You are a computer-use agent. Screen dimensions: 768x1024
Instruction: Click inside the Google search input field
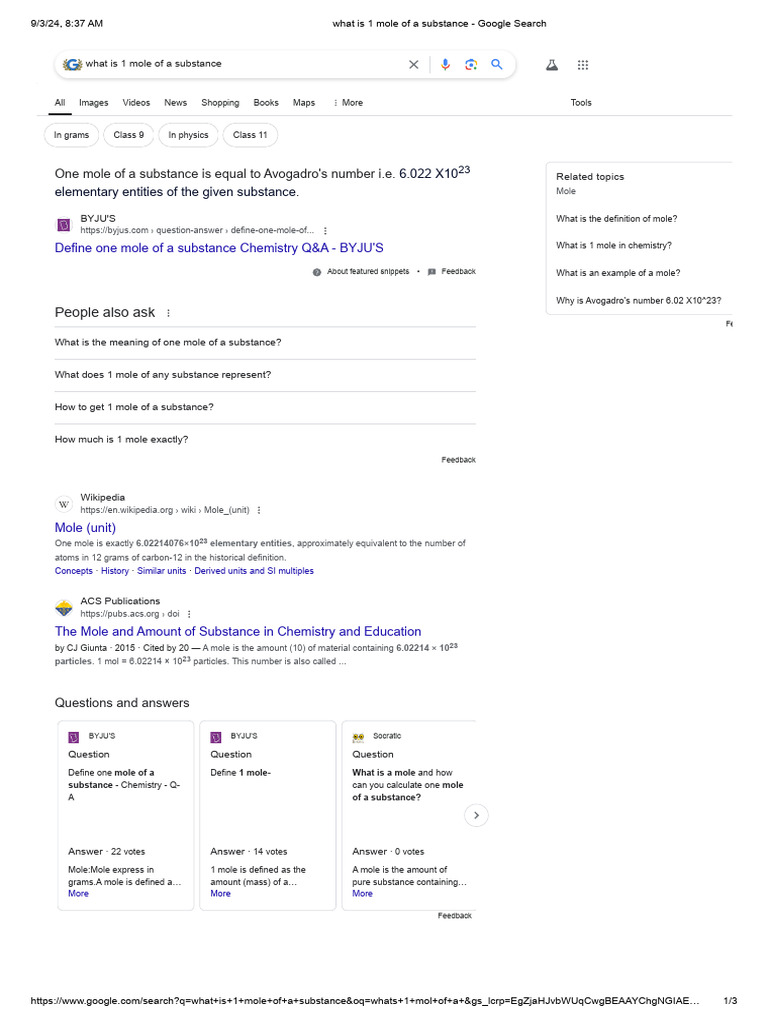point(240,64)
